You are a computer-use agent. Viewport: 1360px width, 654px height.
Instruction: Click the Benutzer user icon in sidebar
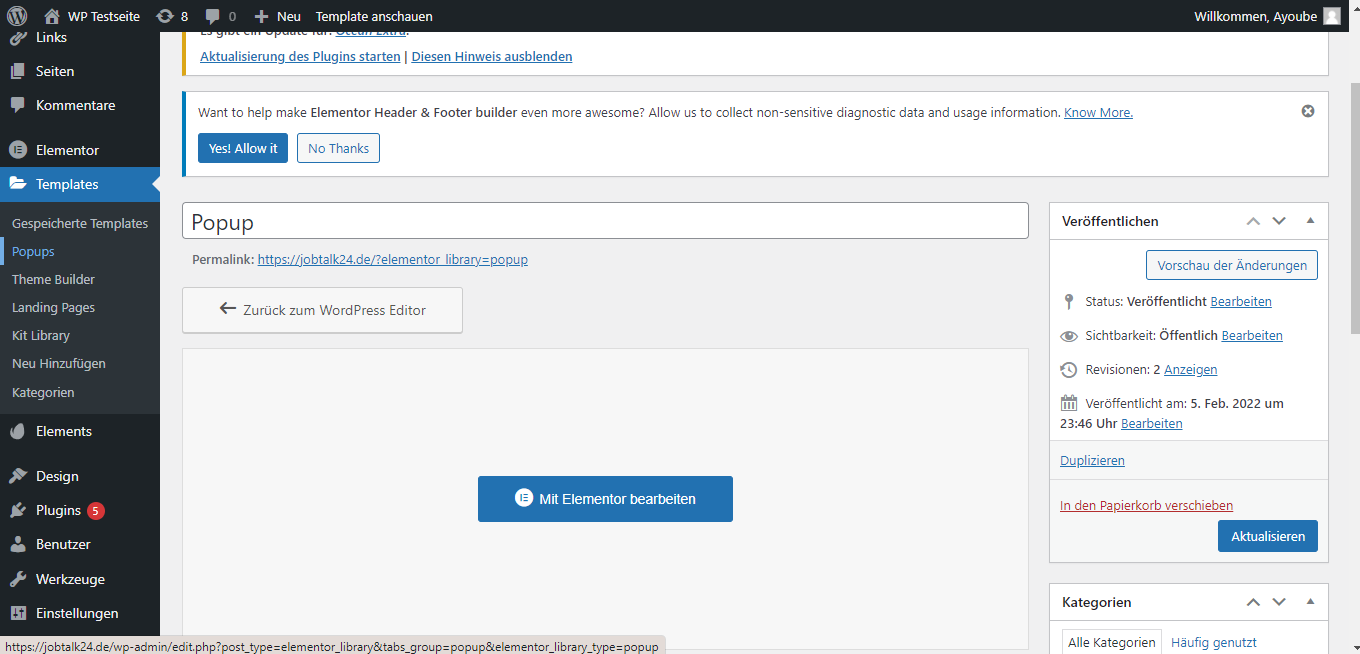(18, 544)
